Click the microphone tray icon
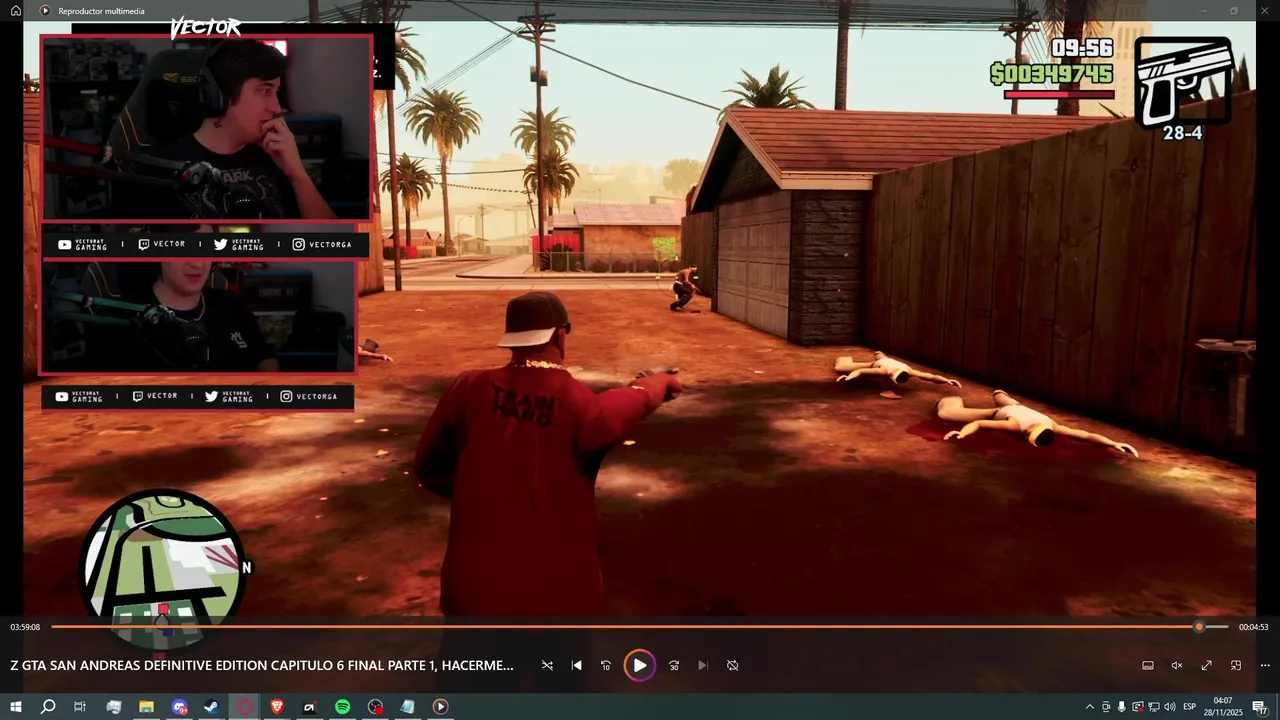This screenshot has width=1280, height=720. click(x=1122, y=707)
